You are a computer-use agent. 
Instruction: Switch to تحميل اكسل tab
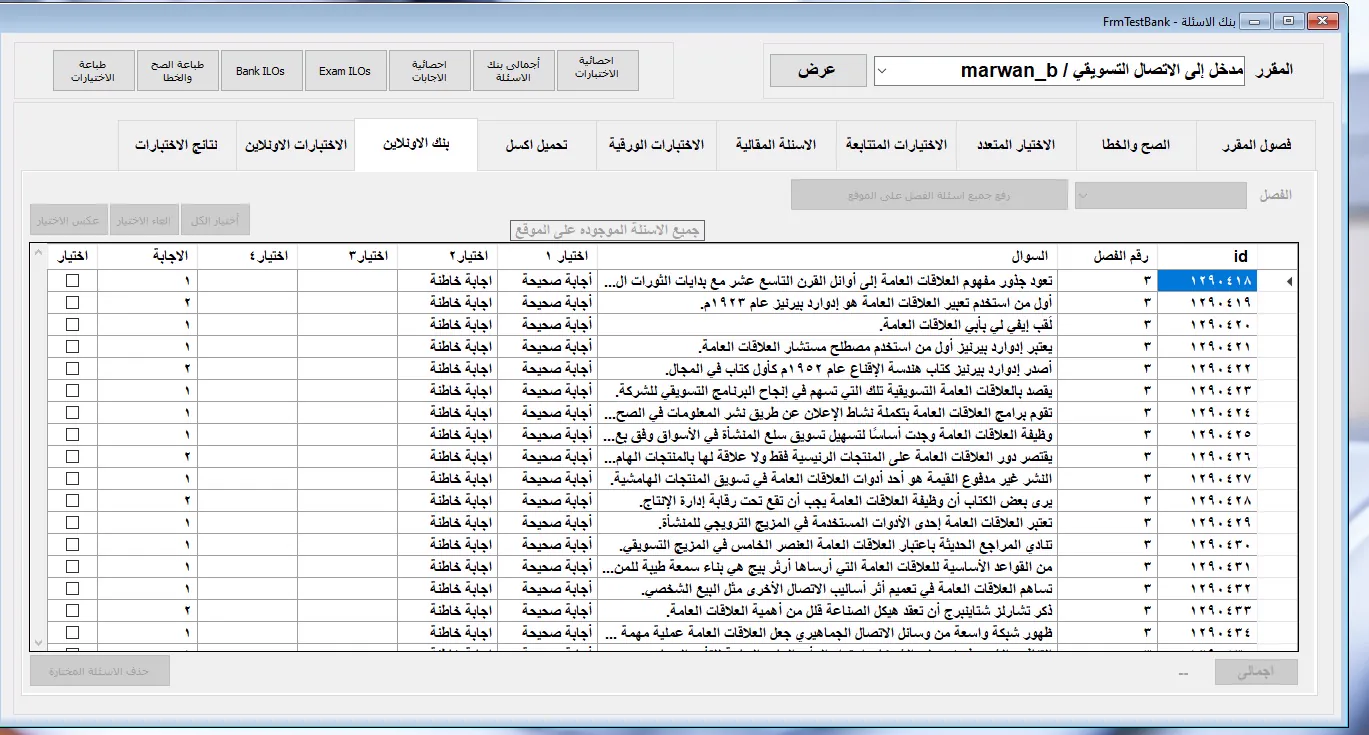pyautogui.click(x=536, y=145)
